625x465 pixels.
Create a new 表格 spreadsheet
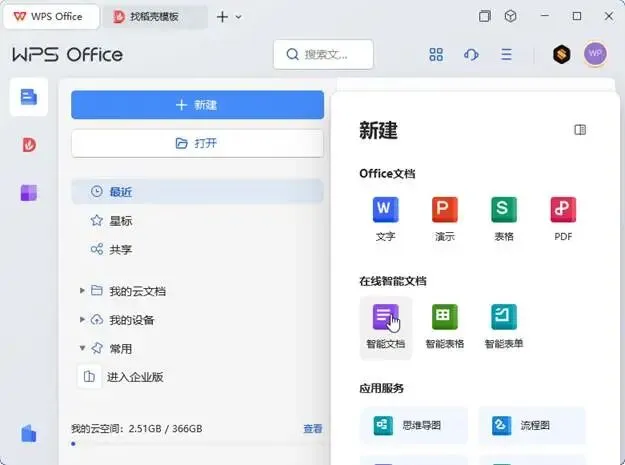click(x=504, y=219)
